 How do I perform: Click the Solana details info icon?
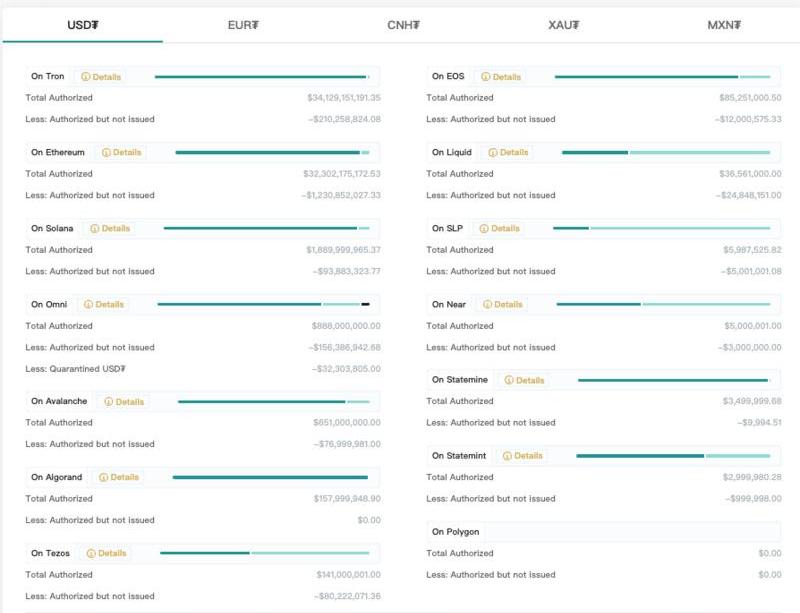(95, 229)
